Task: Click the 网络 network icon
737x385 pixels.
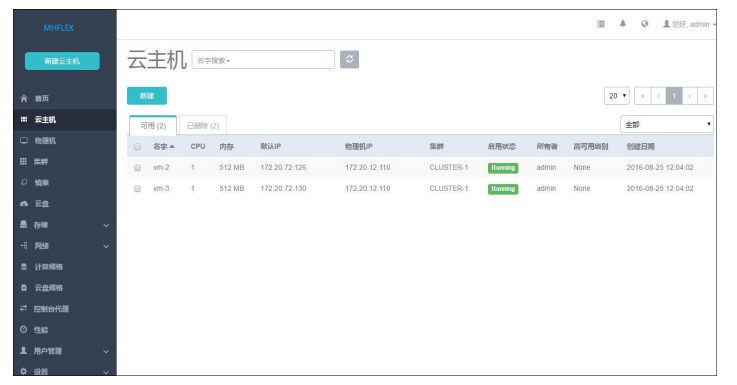Action: (24, 245)
